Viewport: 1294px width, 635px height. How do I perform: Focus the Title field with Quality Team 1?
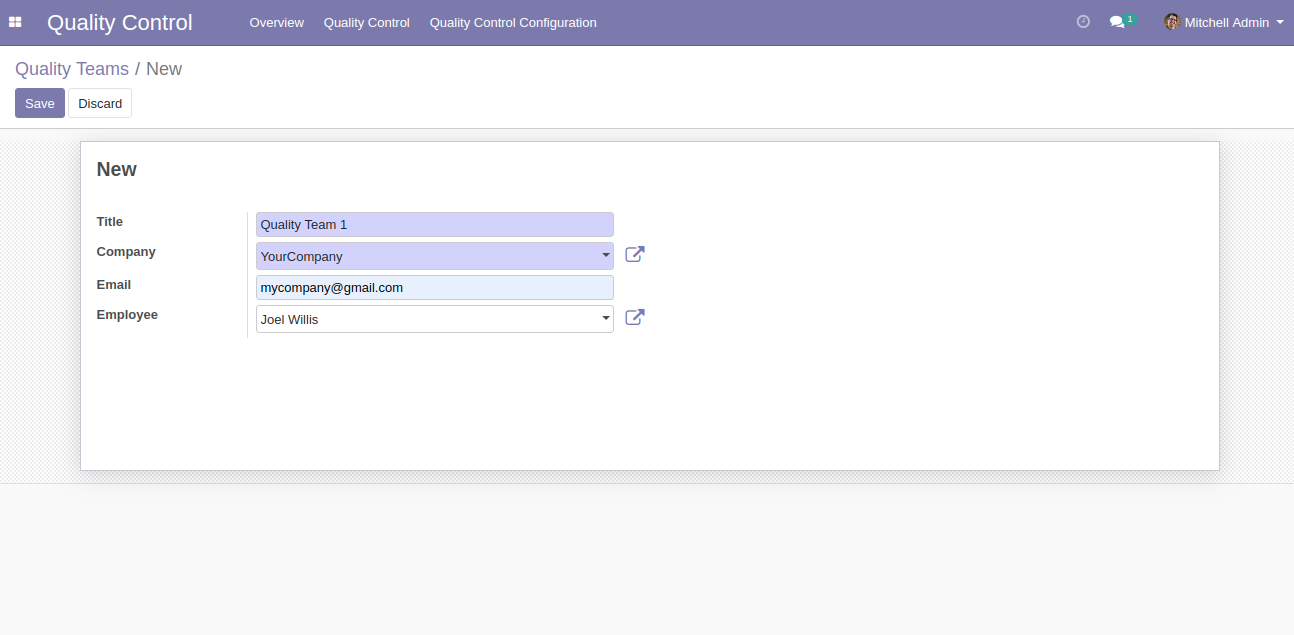click(x=435, y=225)
